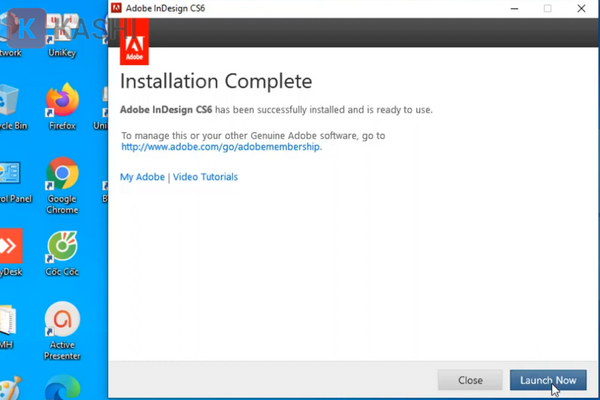Viewport: 600px width, 400px height.
Task: Close the installer using the title bar X
Action: [583, 8]
